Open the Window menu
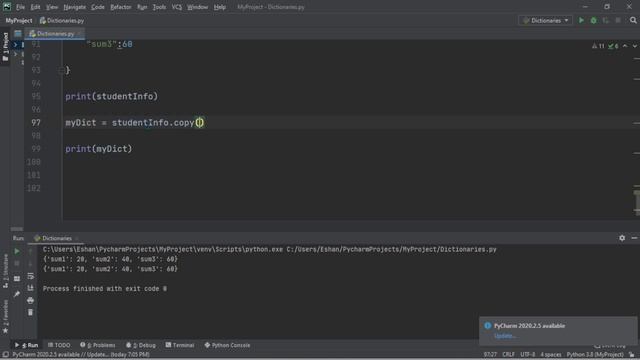 click(x=198, y=7)
